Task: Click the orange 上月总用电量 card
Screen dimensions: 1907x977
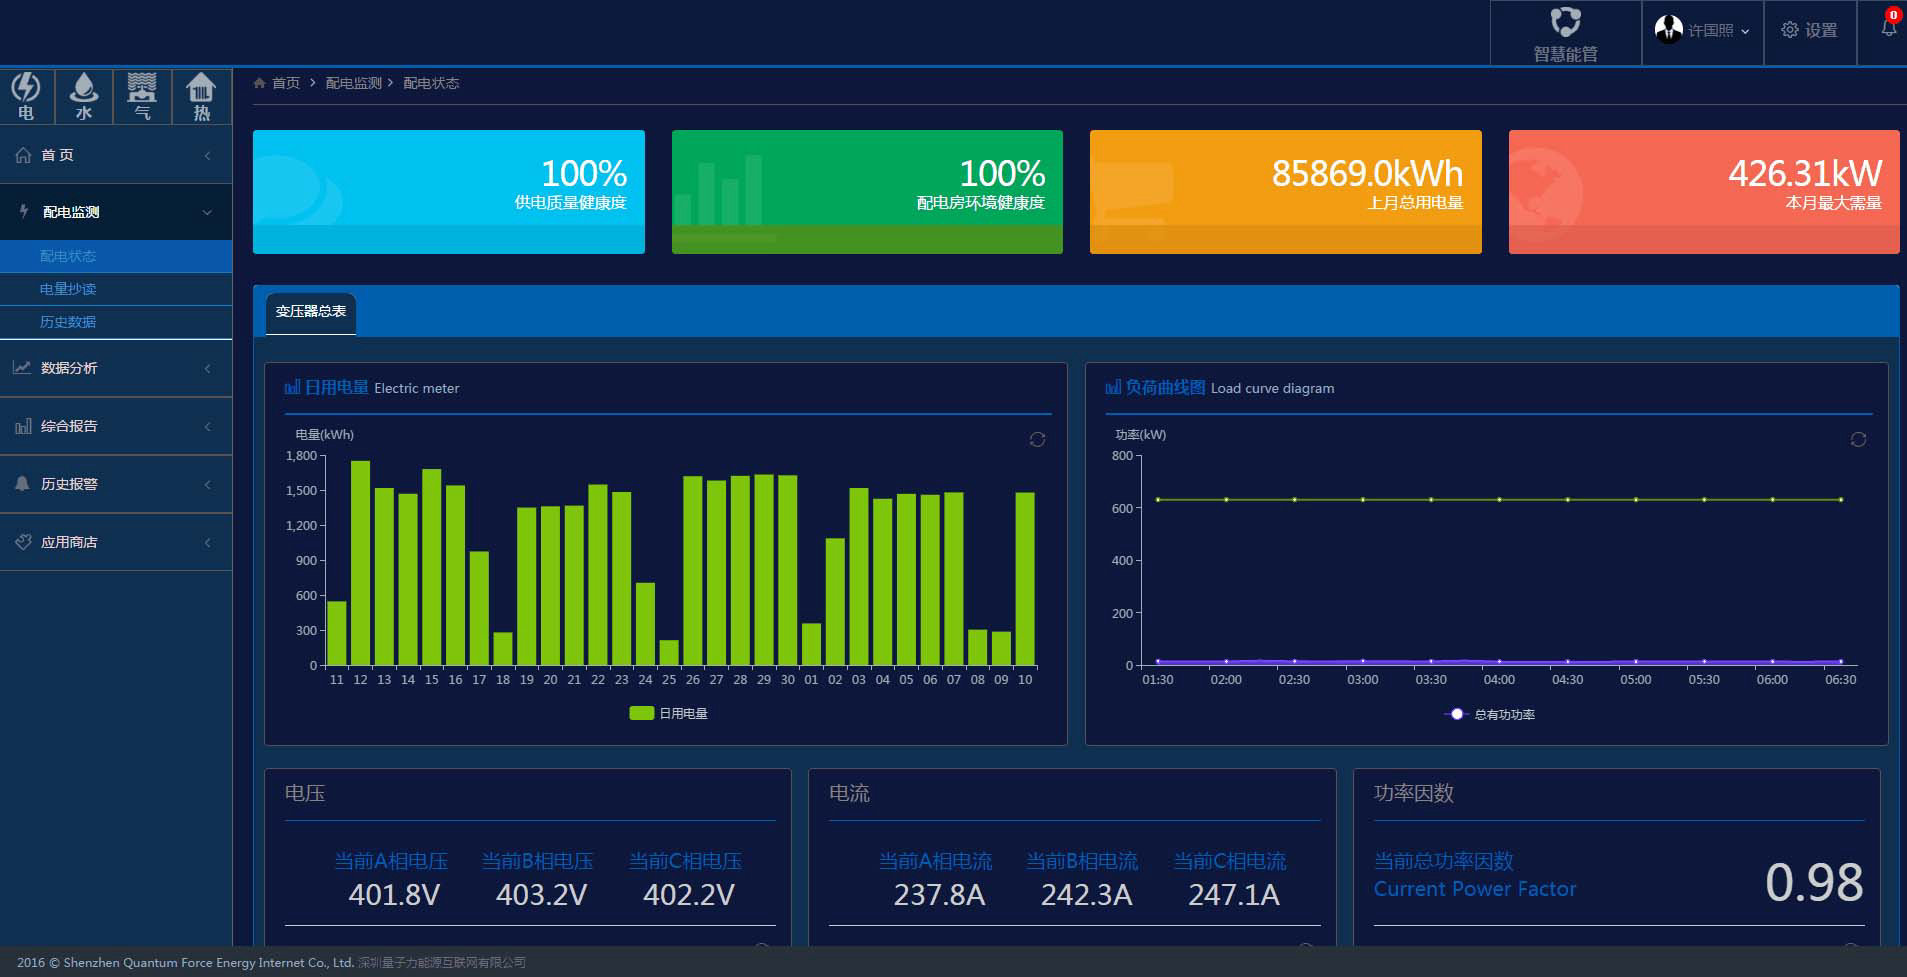Action: [1285, 192]
